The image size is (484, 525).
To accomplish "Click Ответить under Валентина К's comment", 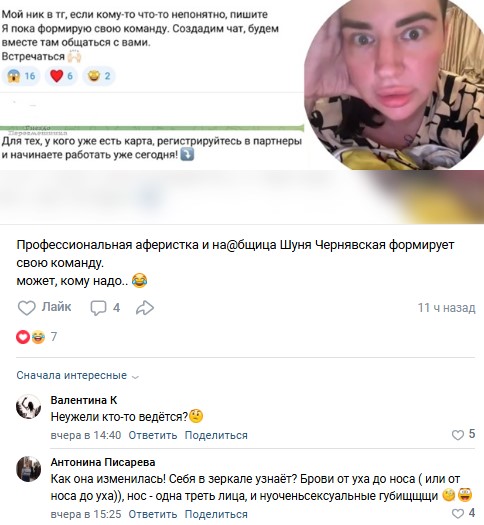I will [x=153, y=435].
